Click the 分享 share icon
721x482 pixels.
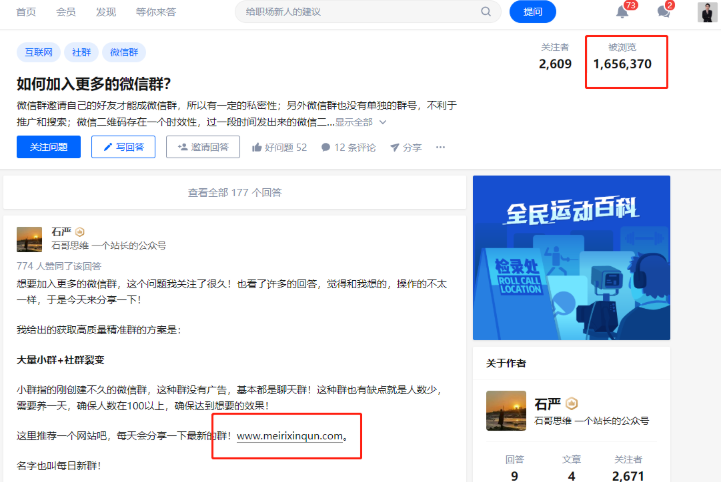click(395, 147)
